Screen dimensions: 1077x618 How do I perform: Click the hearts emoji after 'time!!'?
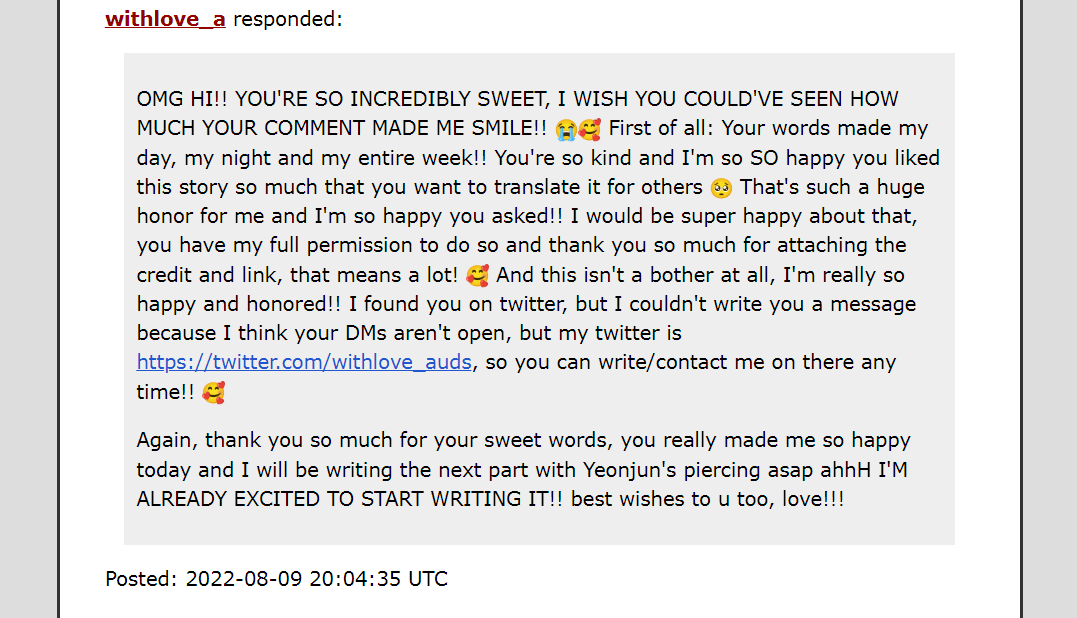point(214,393)
